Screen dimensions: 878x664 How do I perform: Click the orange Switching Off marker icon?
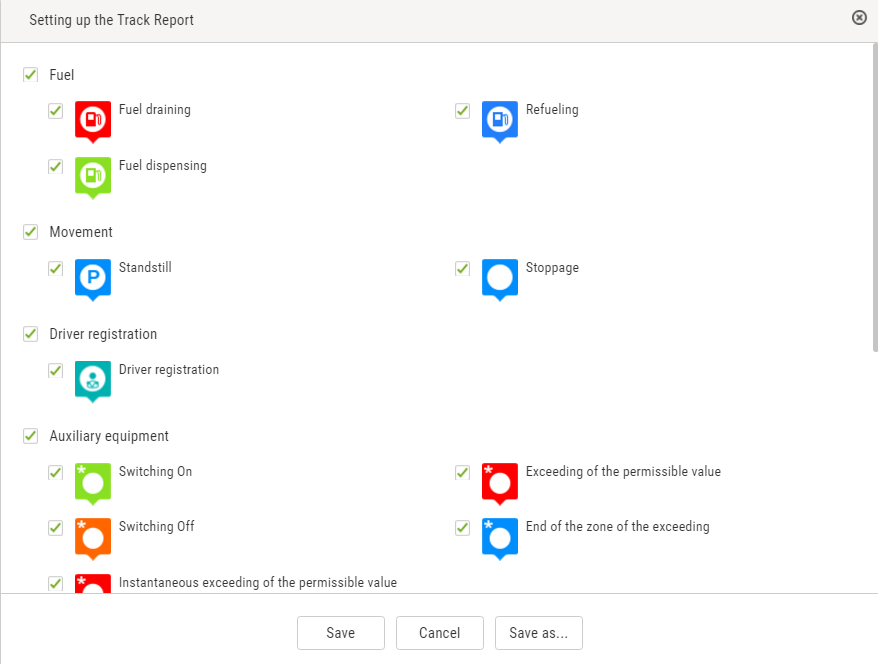point(93,539)
